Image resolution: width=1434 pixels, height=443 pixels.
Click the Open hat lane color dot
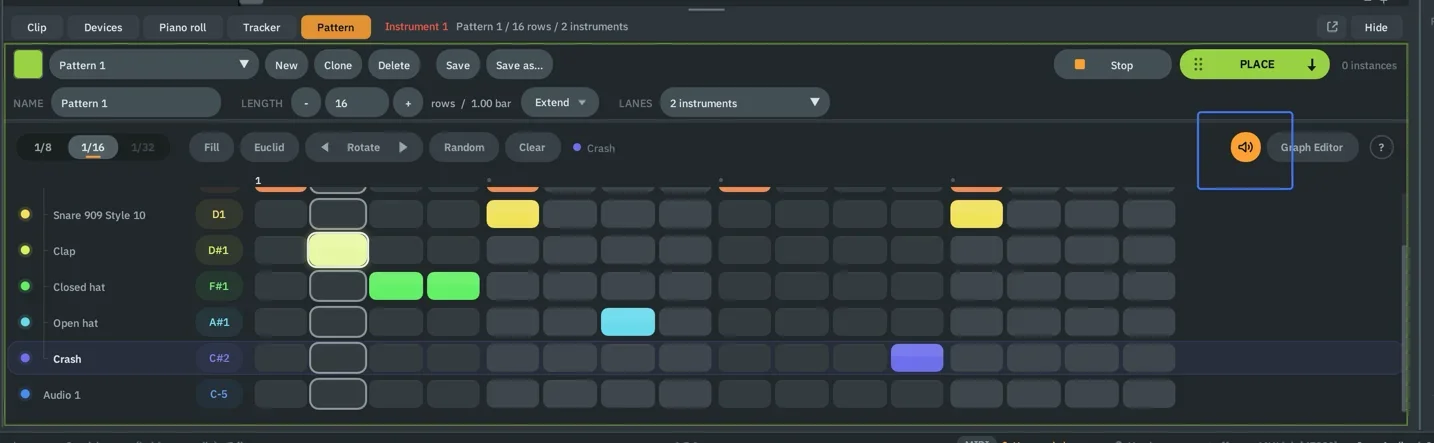(25, 322)
